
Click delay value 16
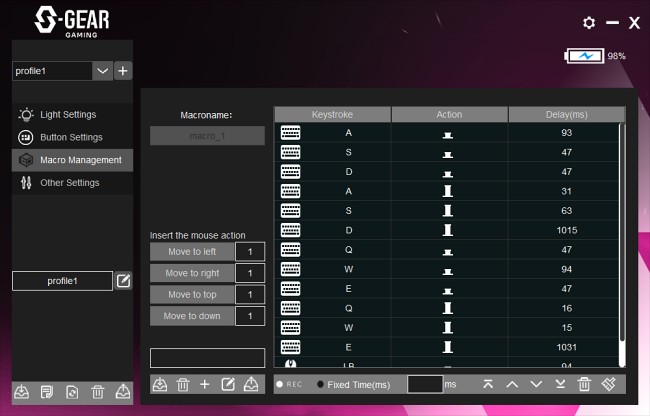click(x=566, y=308)
